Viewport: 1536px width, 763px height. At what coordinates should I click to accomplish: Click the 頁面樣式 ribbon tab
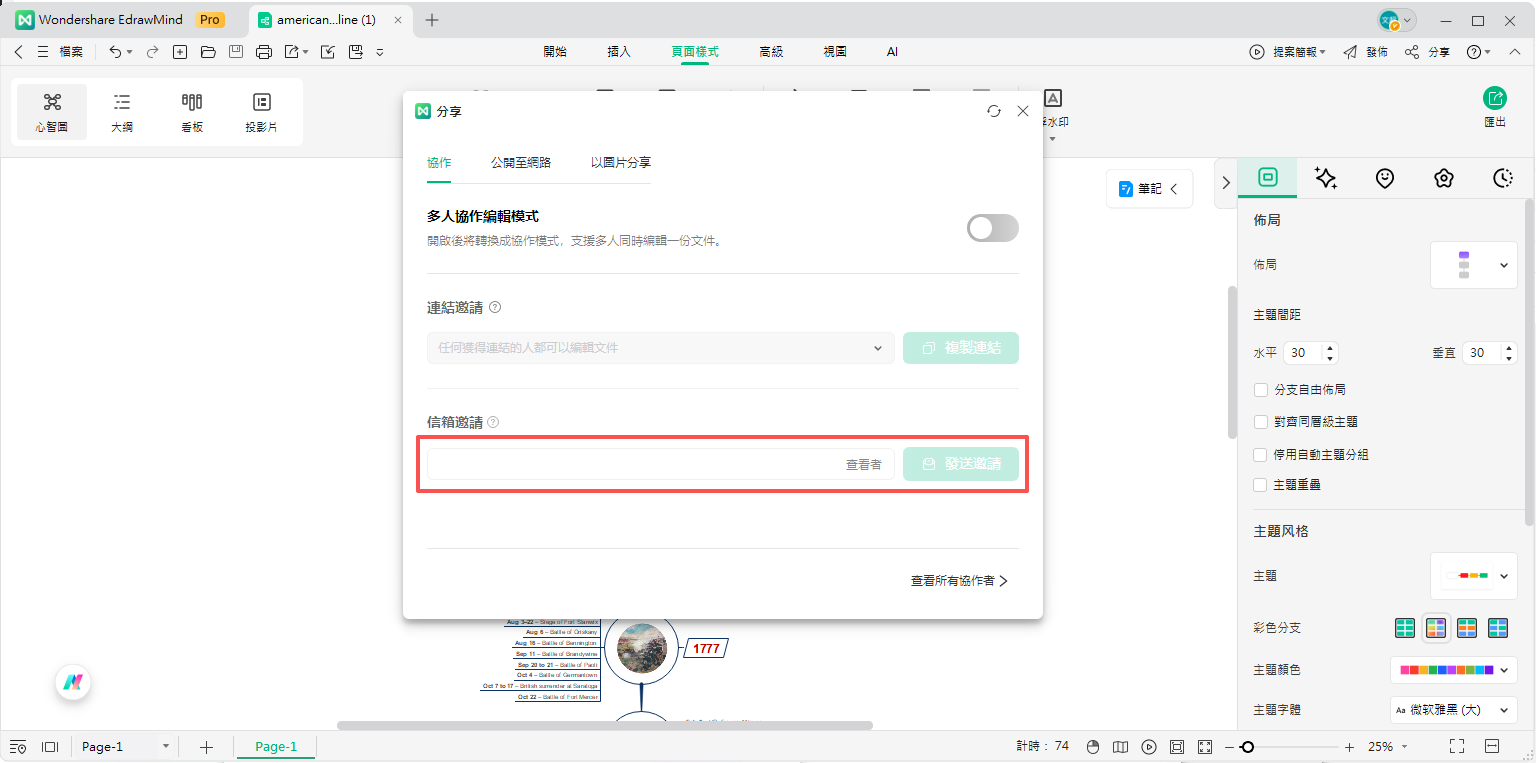click(695, 51)
